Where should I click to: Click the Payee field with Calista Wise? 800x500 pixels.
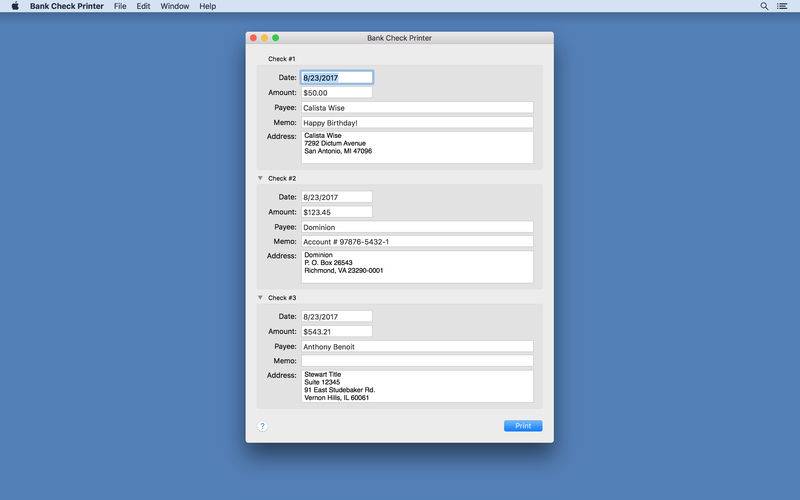coord(417,108)
